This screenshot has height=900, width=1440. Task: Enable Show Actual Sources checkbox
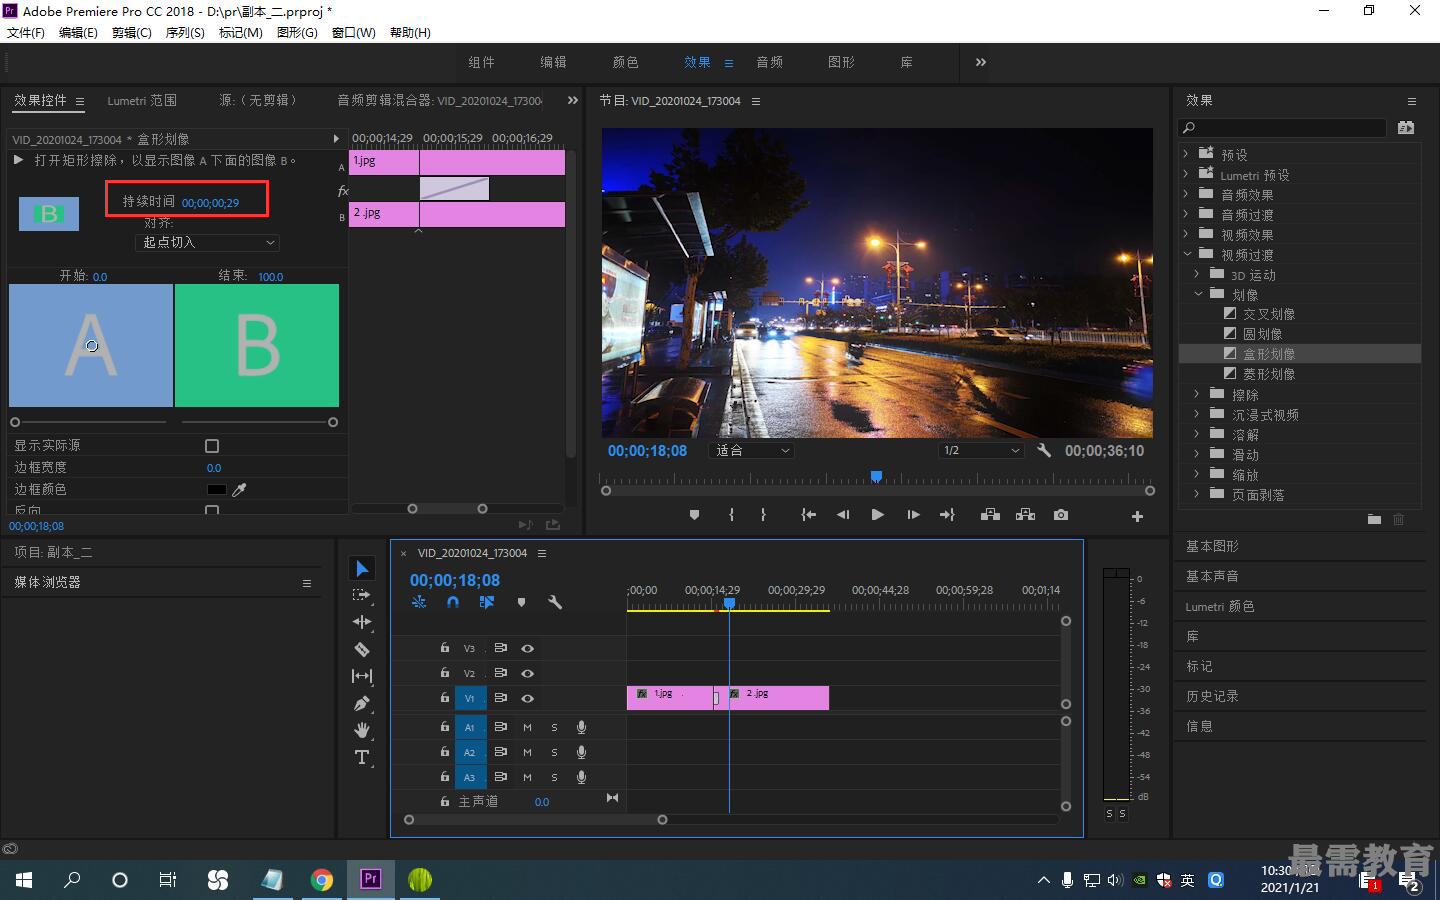pos(212,446)
